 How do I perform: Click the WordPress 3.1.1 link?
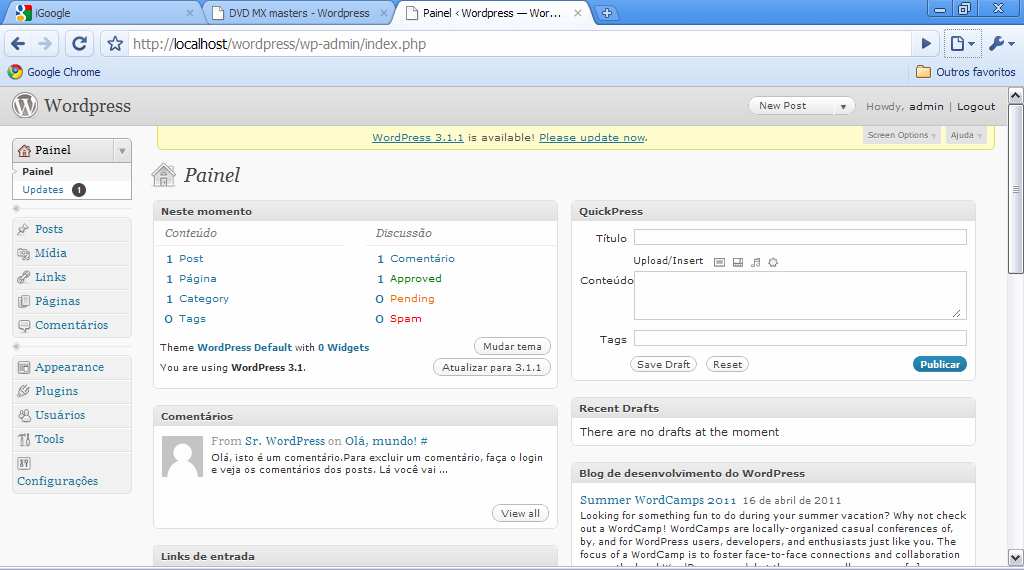(417, 137)
